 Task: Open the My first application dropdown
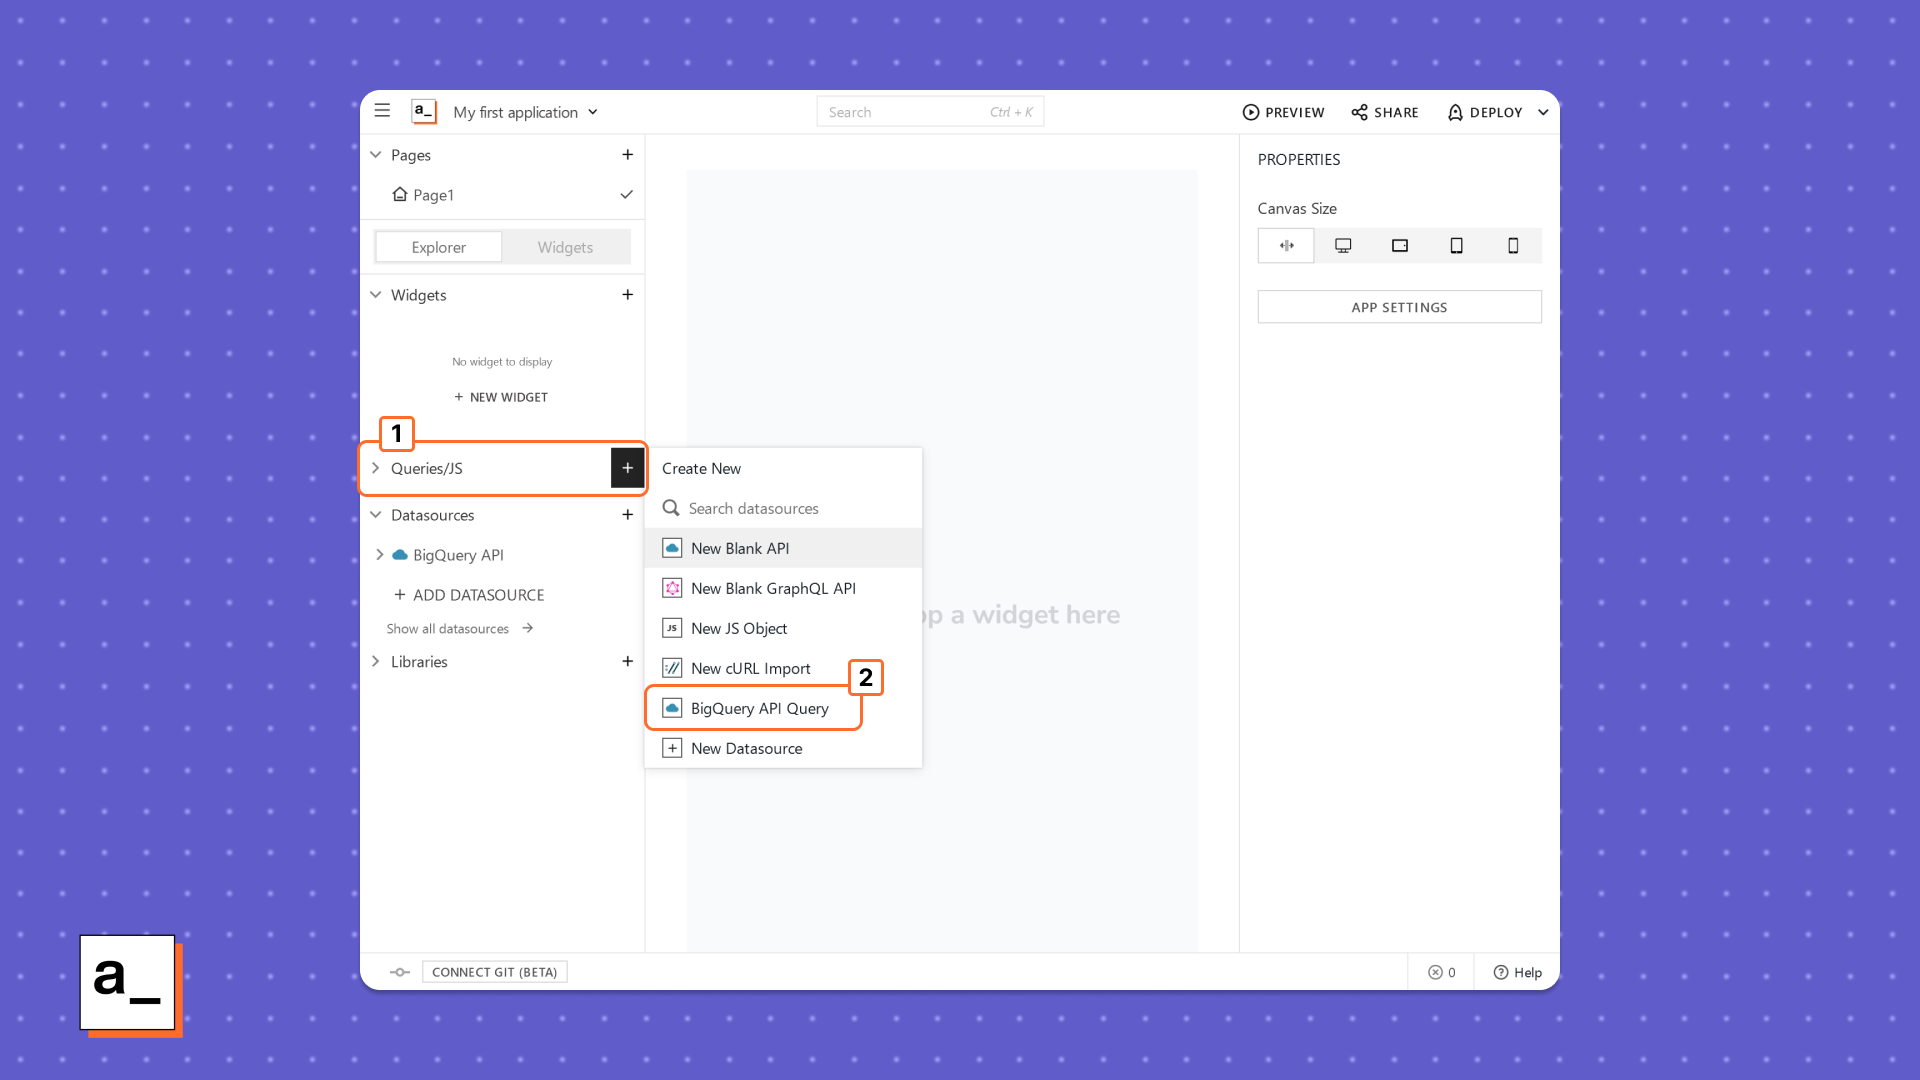tap(526, 112)
